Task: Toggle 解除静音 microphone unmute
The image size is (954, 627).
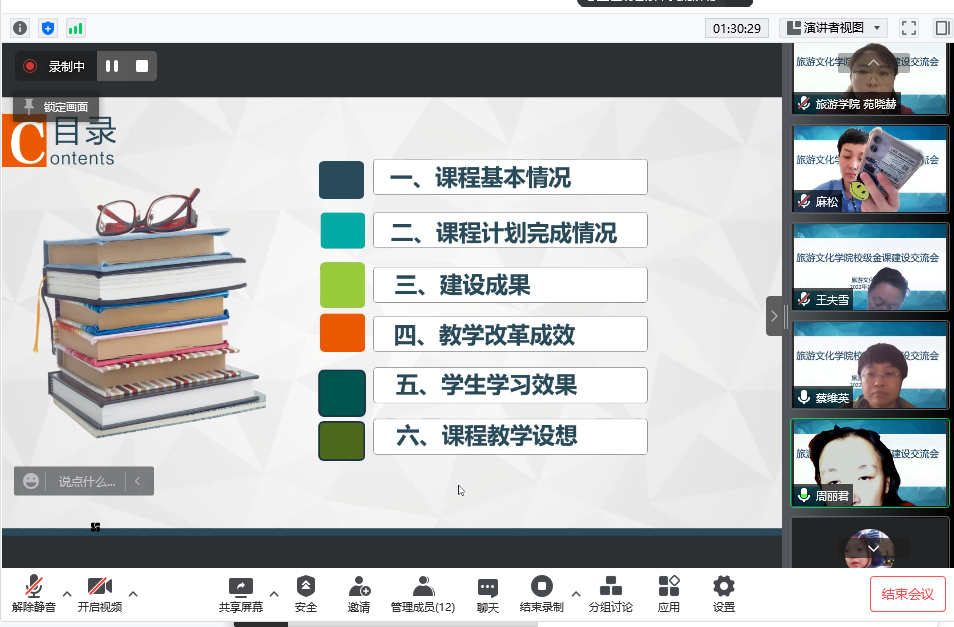Action: 34,588
